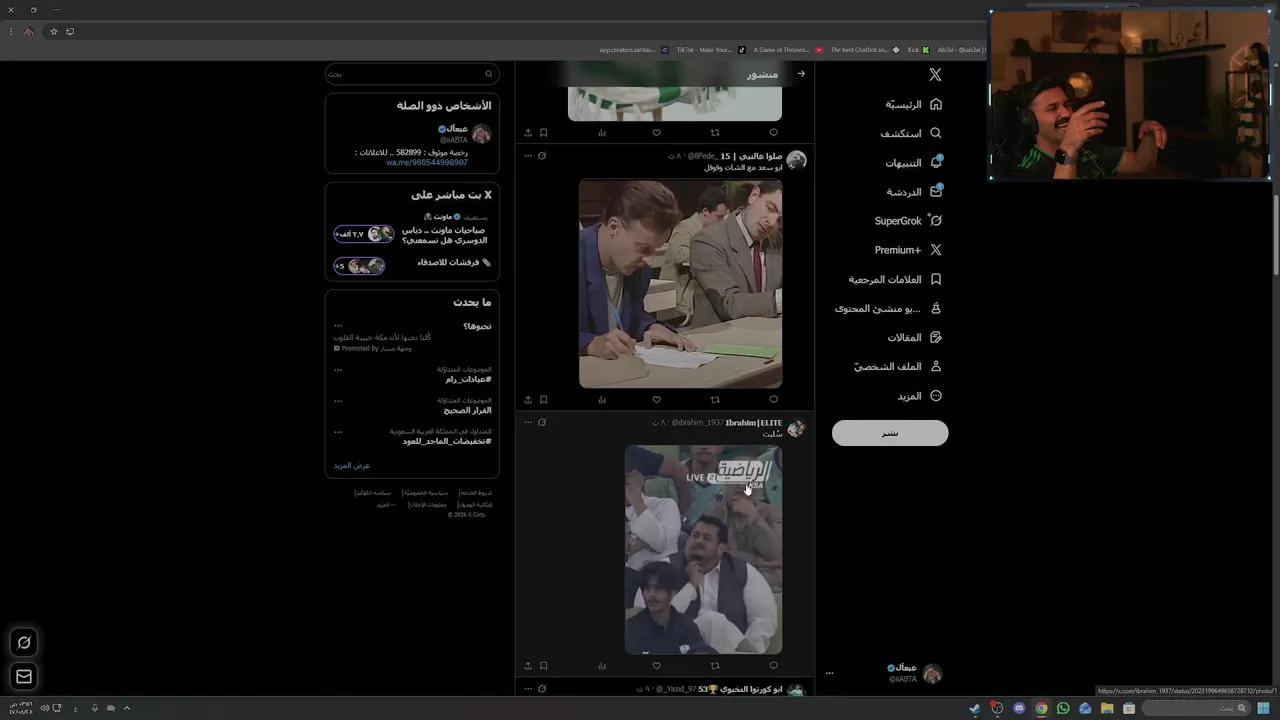Image resolution: width=1280 pixels, height=720 pixels.
Task: View analytics of Ibrahim ELITE post
Action: click(602, 665)
